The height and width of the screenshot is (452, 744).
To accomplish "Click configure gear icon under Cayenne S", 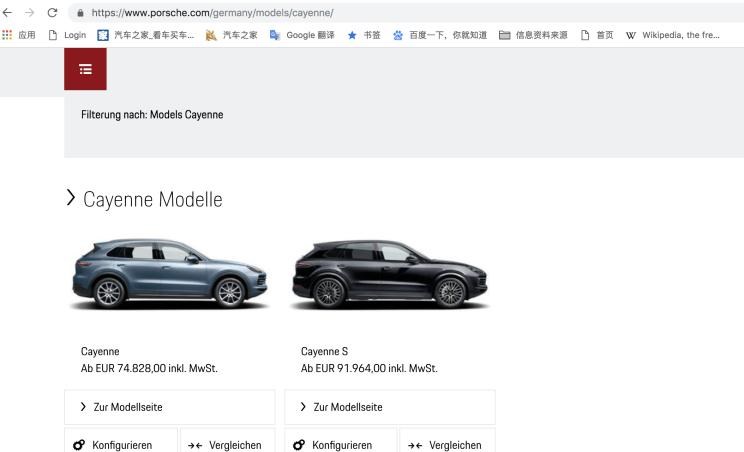I will pos(299,445).
